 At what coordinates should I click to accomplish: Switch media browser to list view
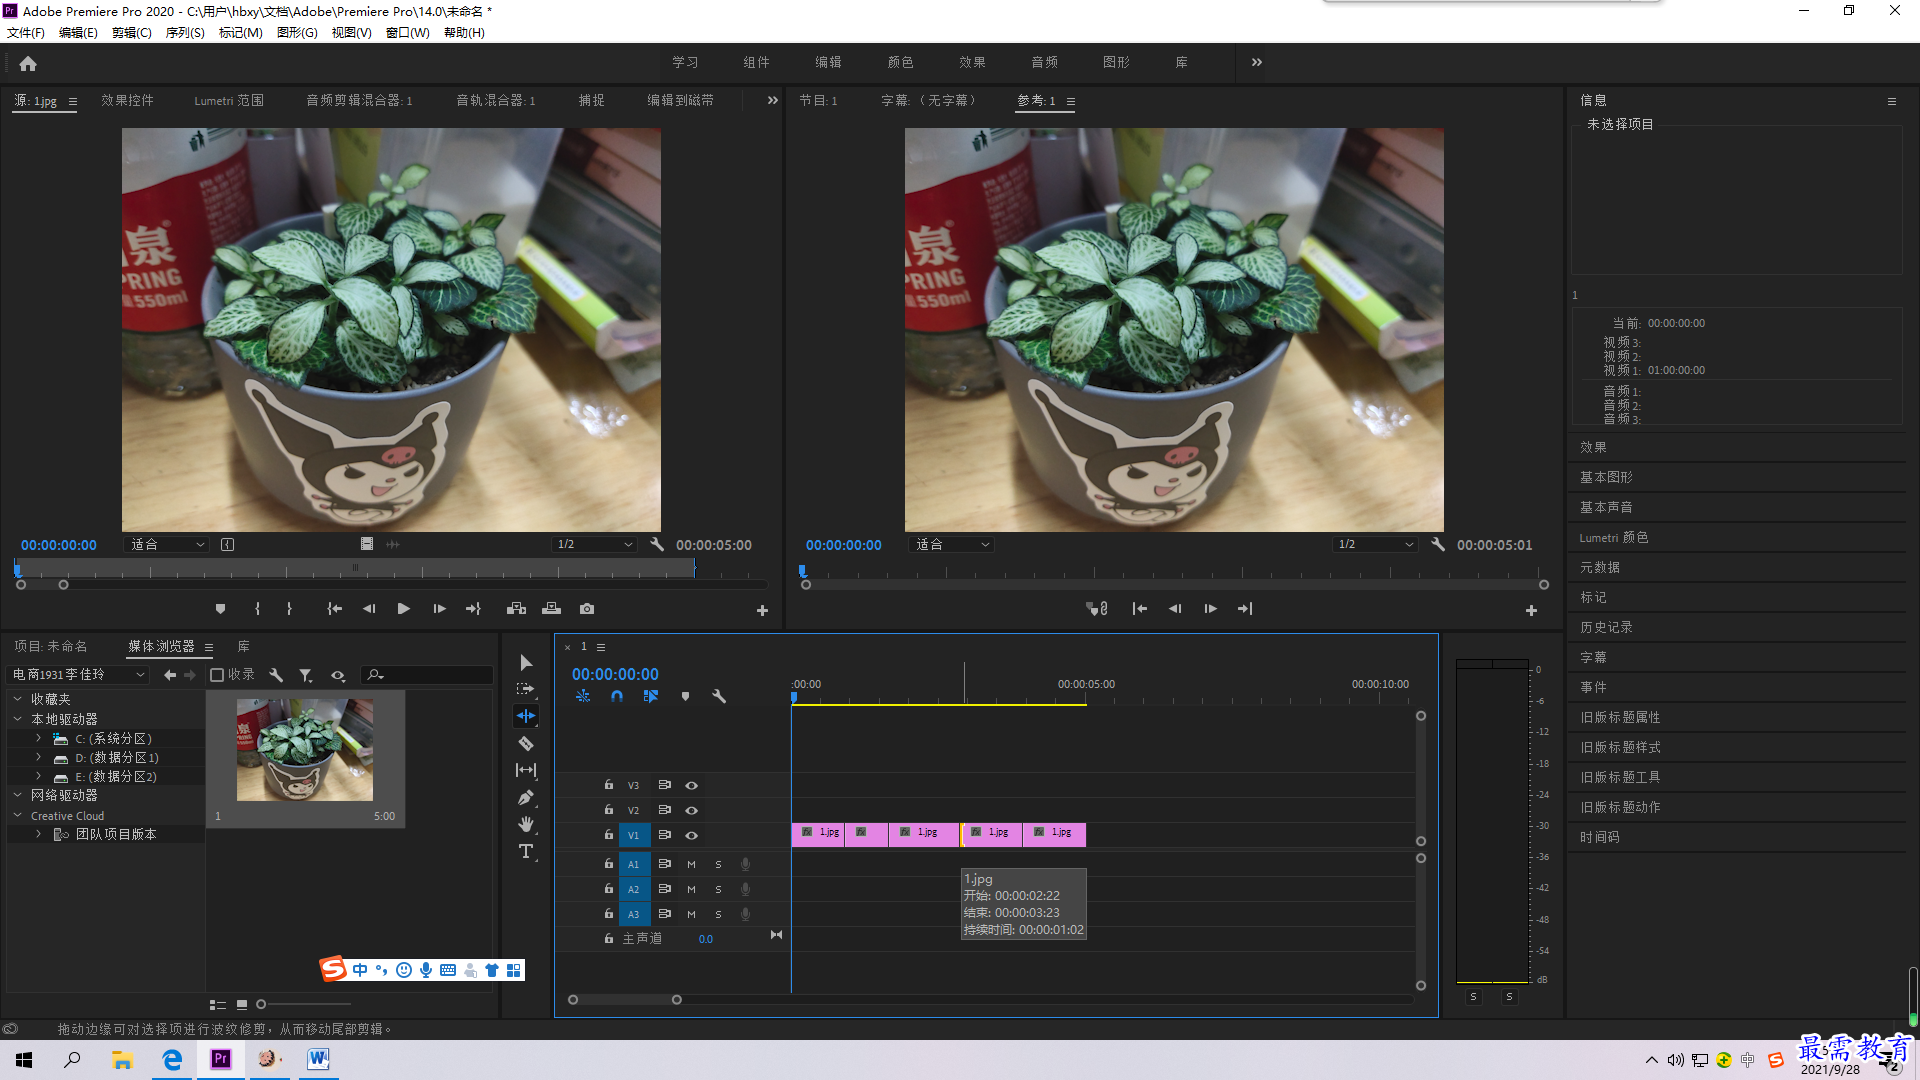coord(217,1004)
